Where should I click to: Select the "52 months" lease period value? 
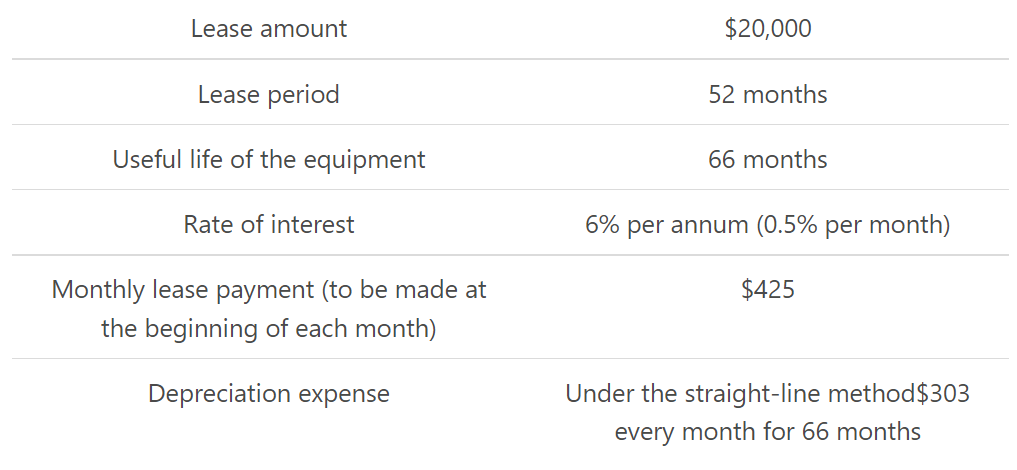[x=767, y=95]
